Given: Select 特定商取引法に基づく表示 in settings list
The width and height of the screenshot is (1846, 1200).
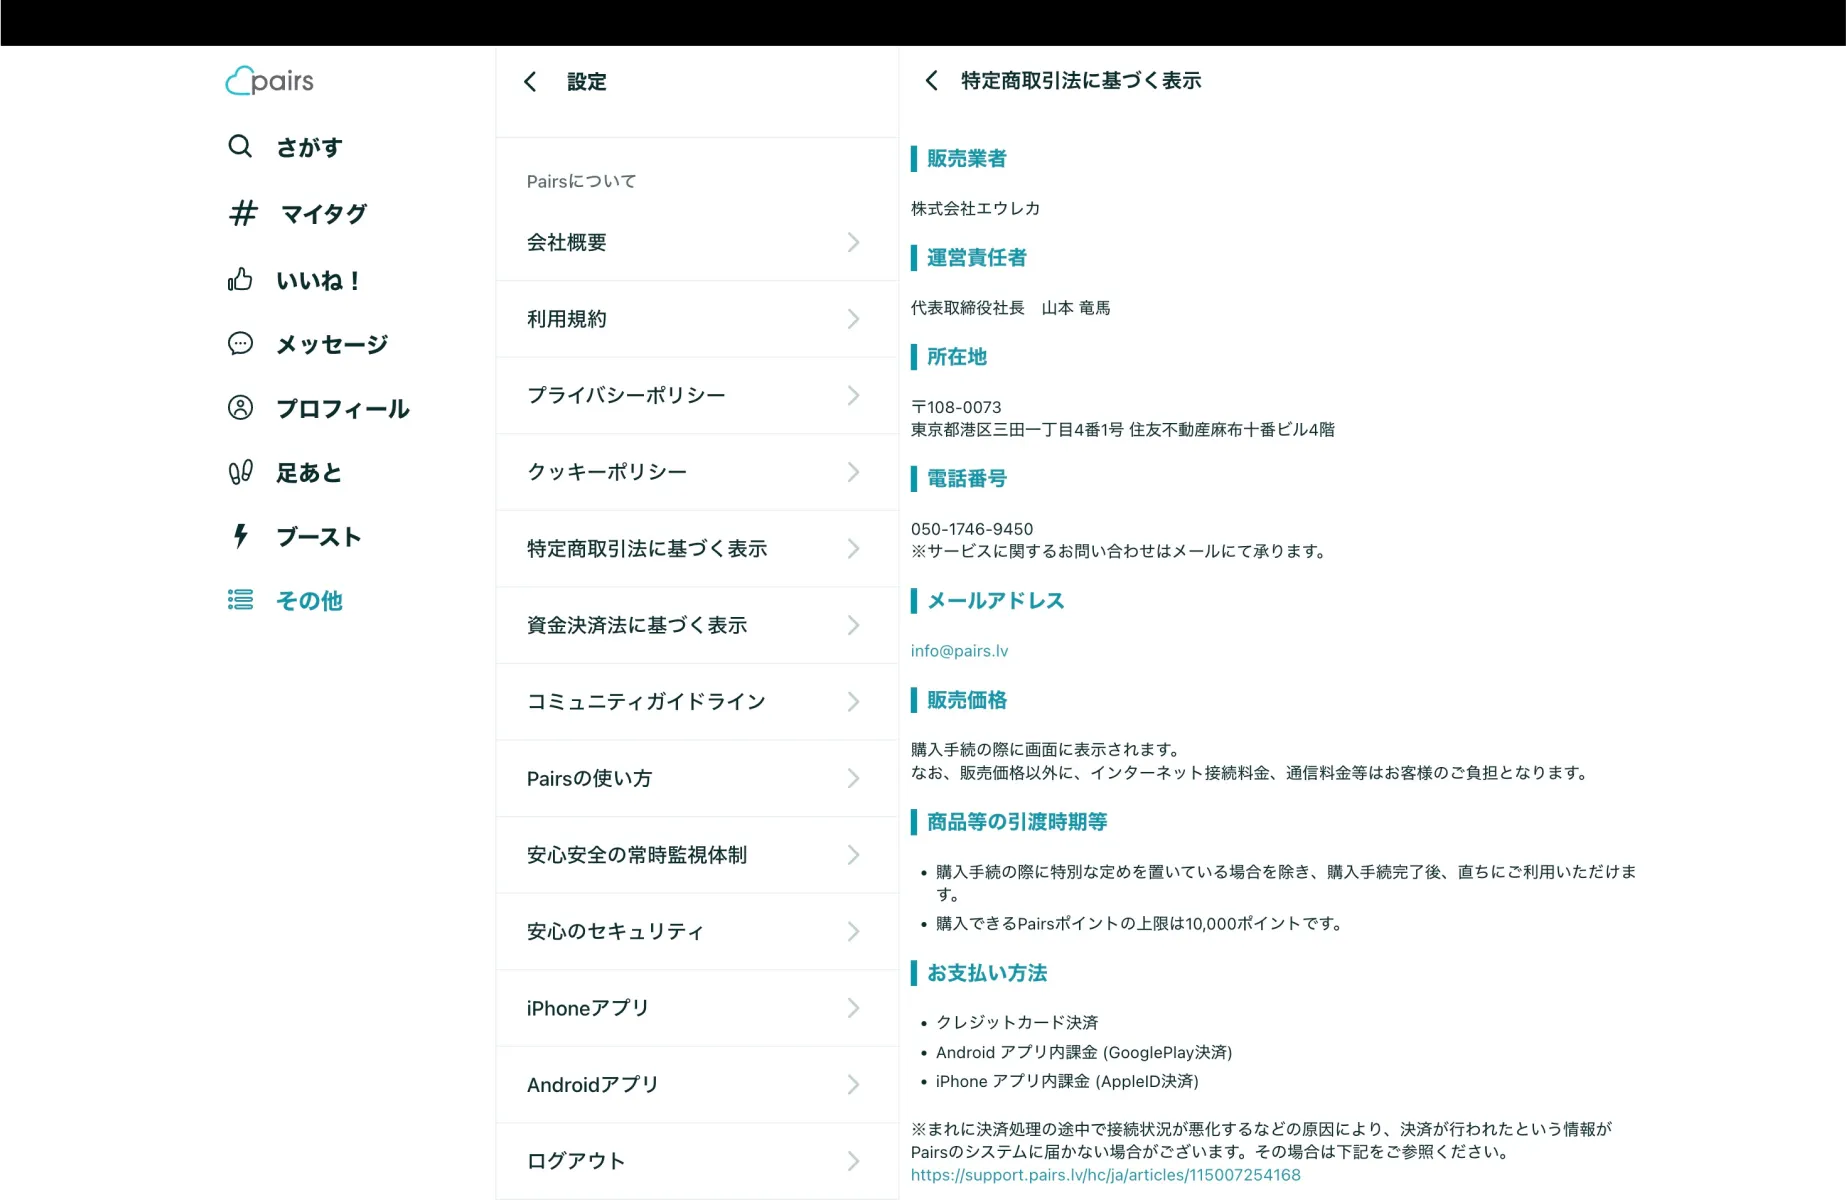Looking at the screenshot, I should pos(697,548).
